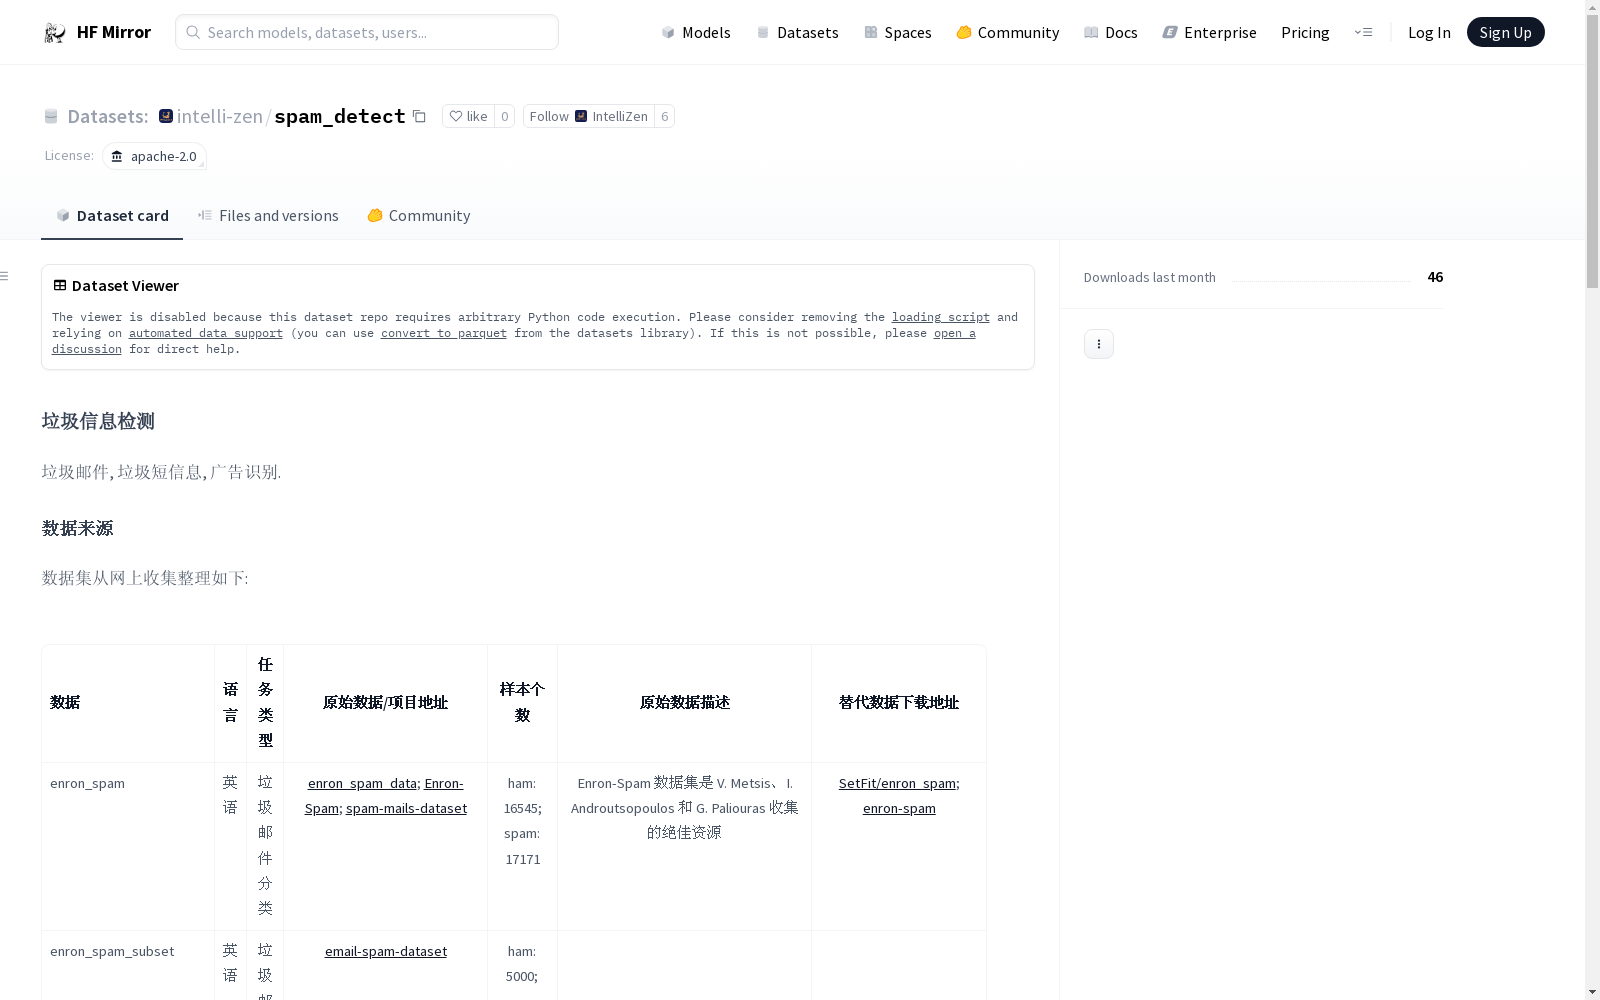Open the Models page
Screen dimensions: 1600x1000
pos(696,32)
